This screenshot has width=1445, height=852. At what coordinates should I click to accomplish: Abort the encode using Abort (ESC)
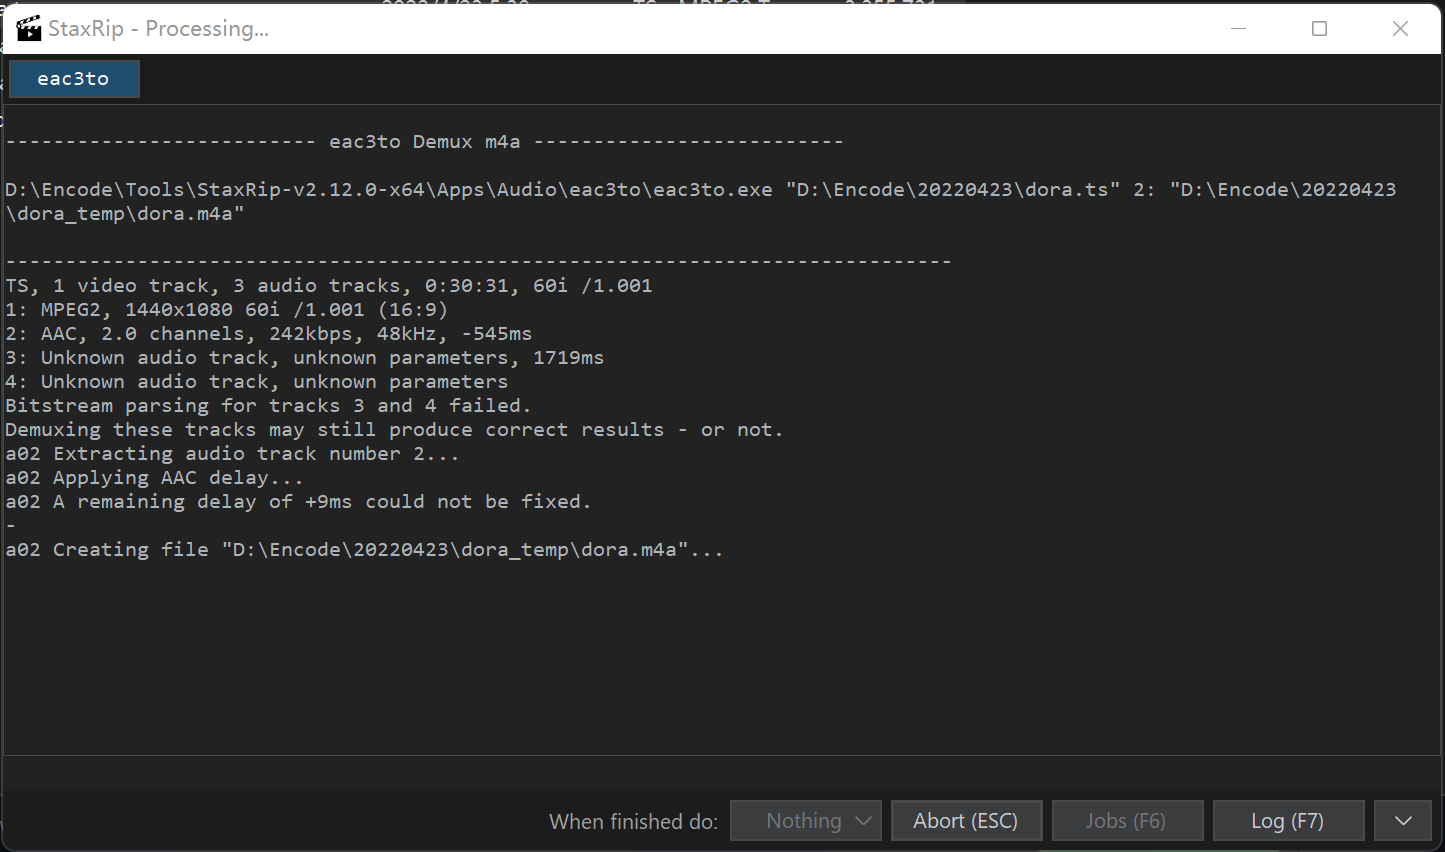(x=966, y=820)
